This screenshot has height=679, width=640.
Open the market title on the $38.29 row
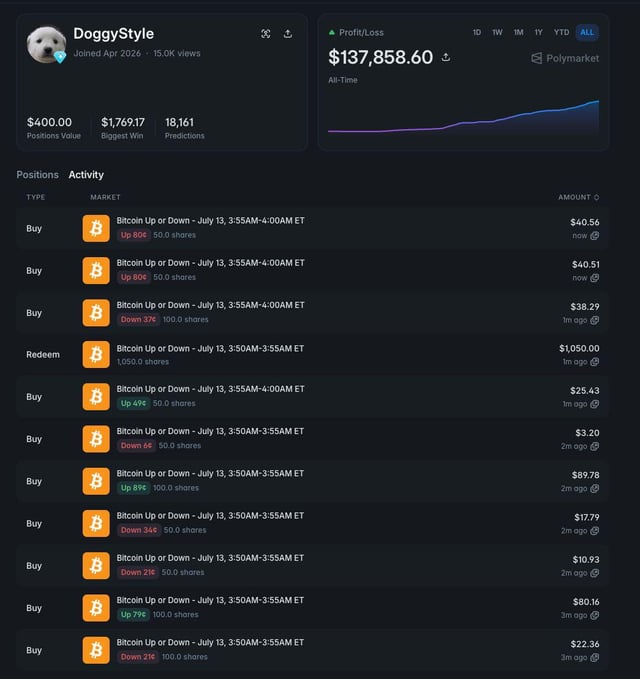click(210, 305)
